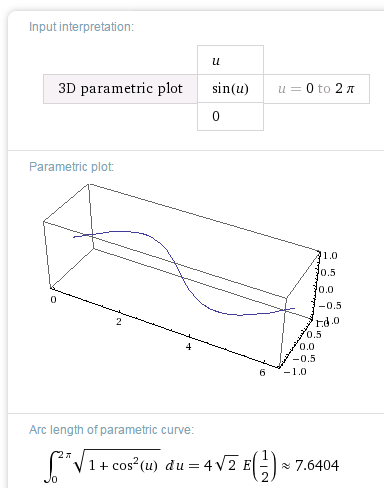This screenshot has width=384, height=488.
Task: Click the '4' tick label on x-axis
Action: coord(189,347)
